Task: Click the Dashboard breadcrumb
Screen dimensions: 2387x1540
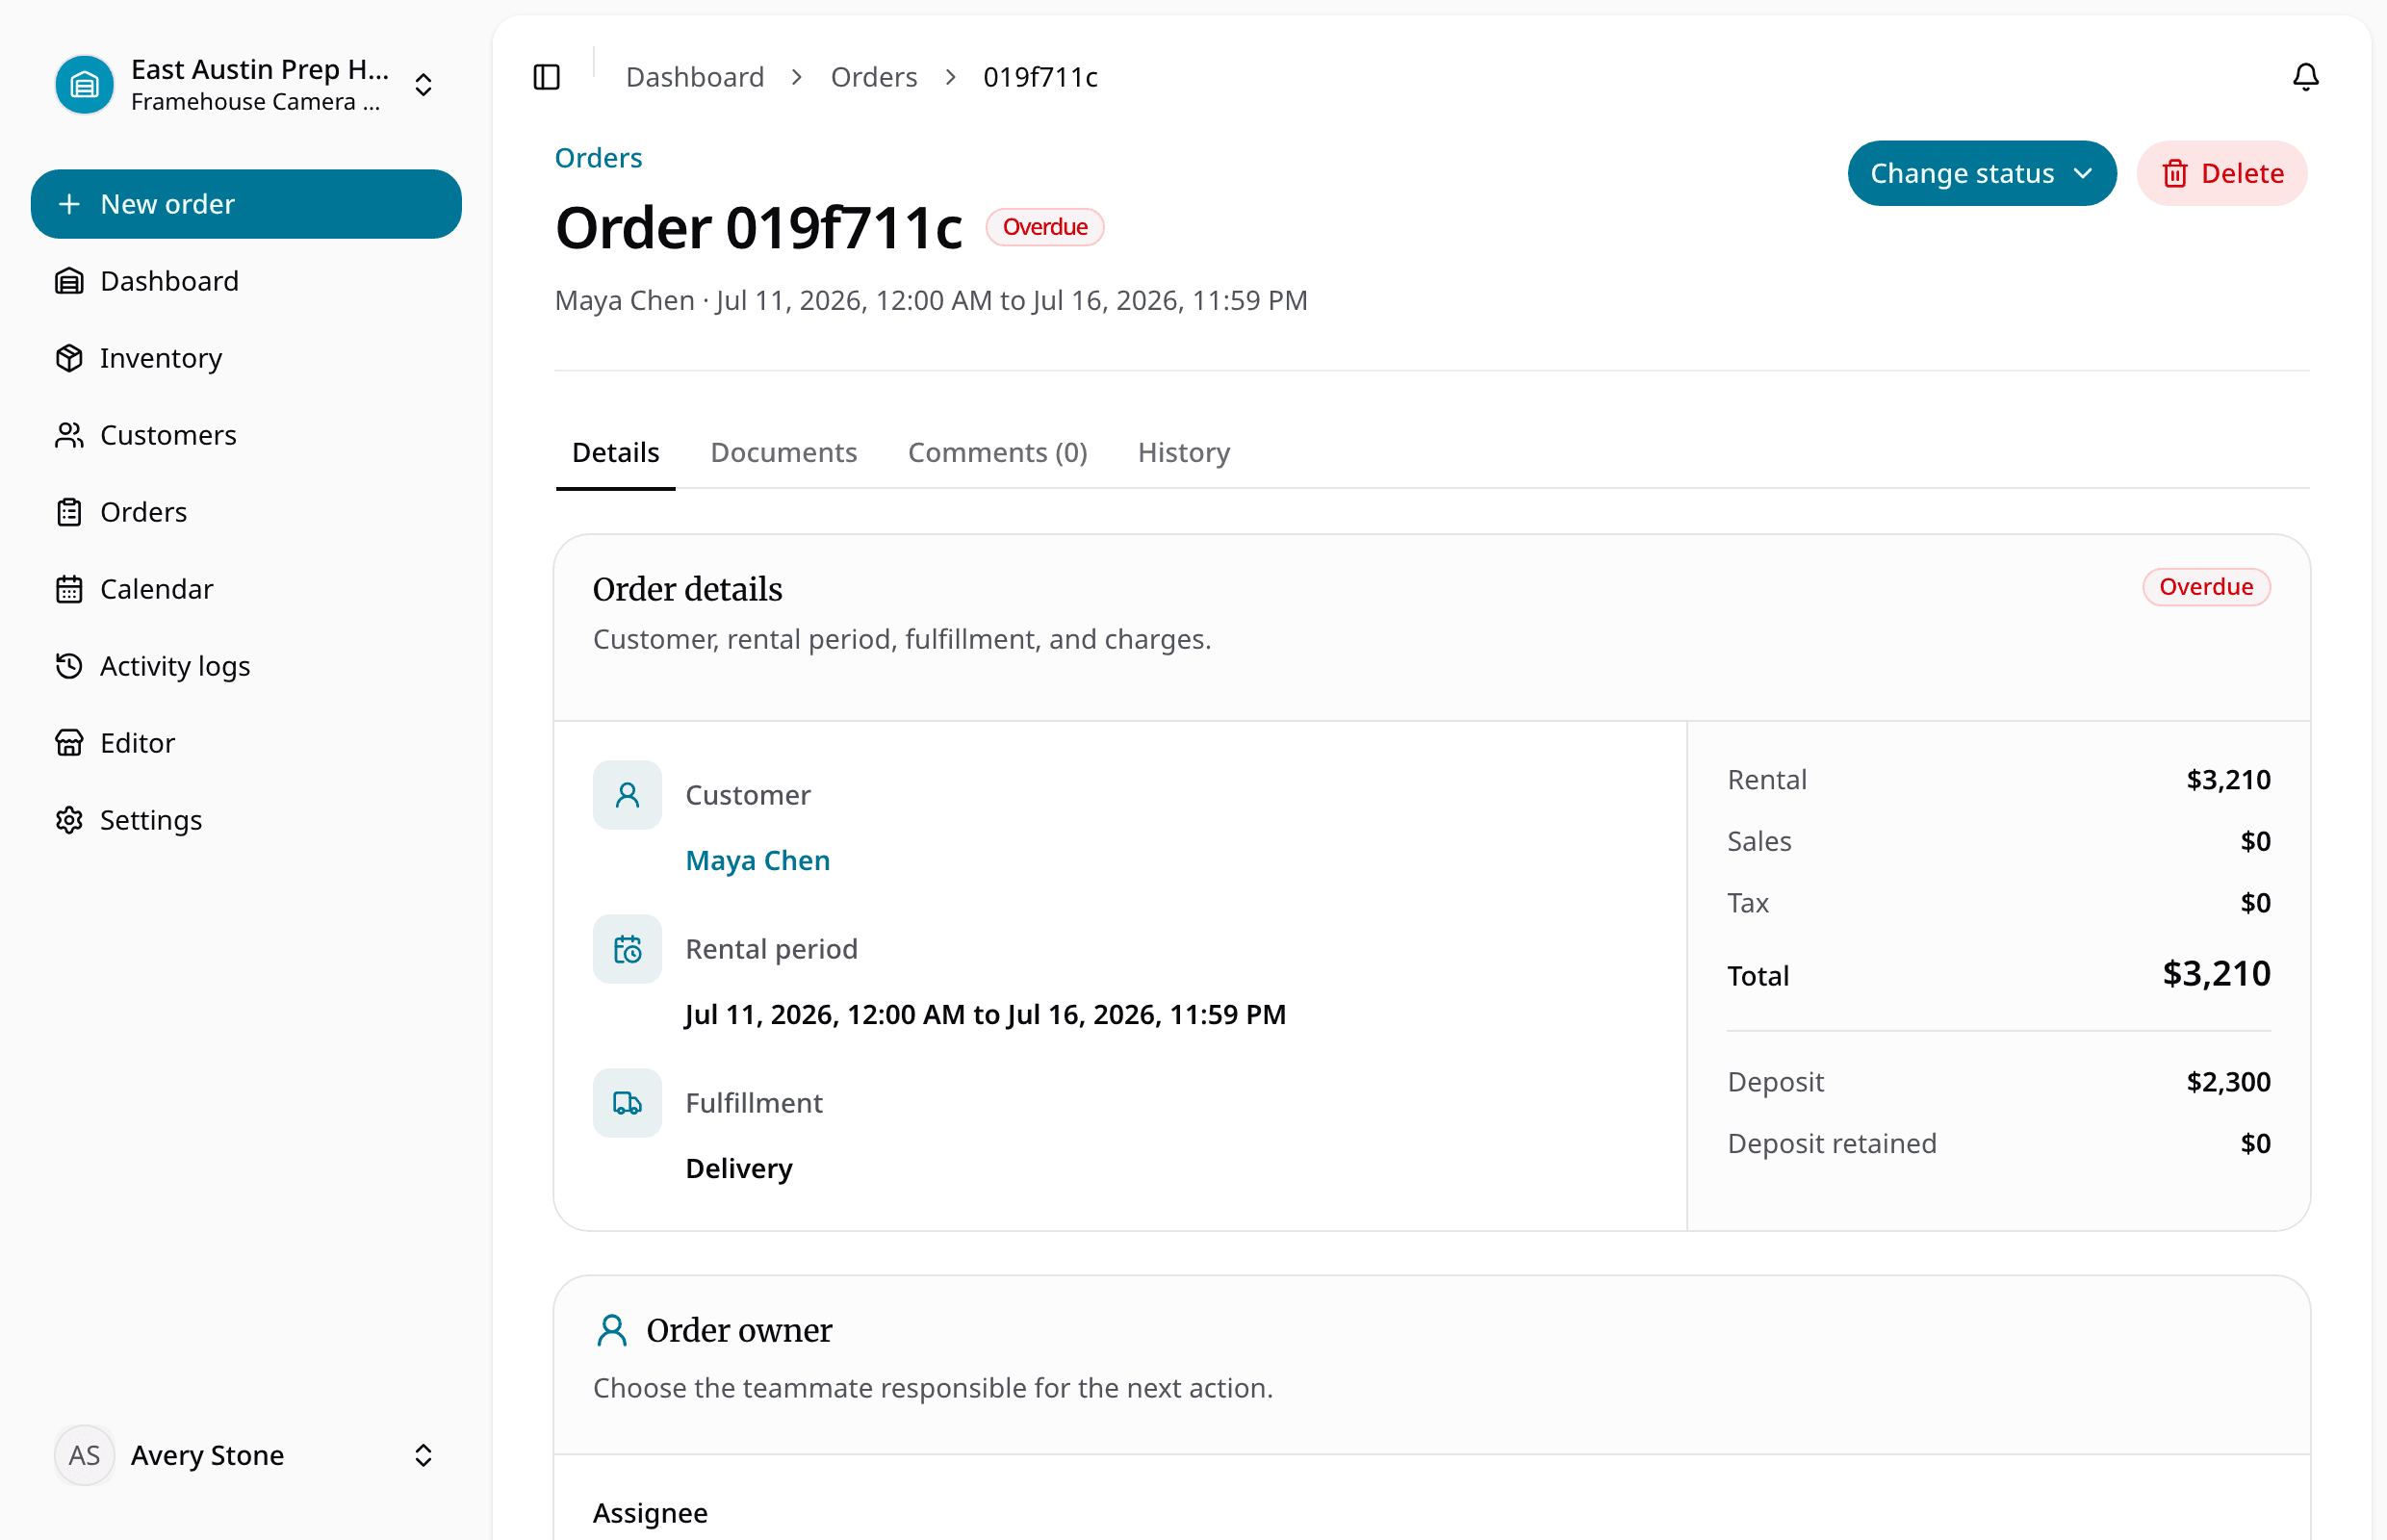Action: click(x=695, y=77)
